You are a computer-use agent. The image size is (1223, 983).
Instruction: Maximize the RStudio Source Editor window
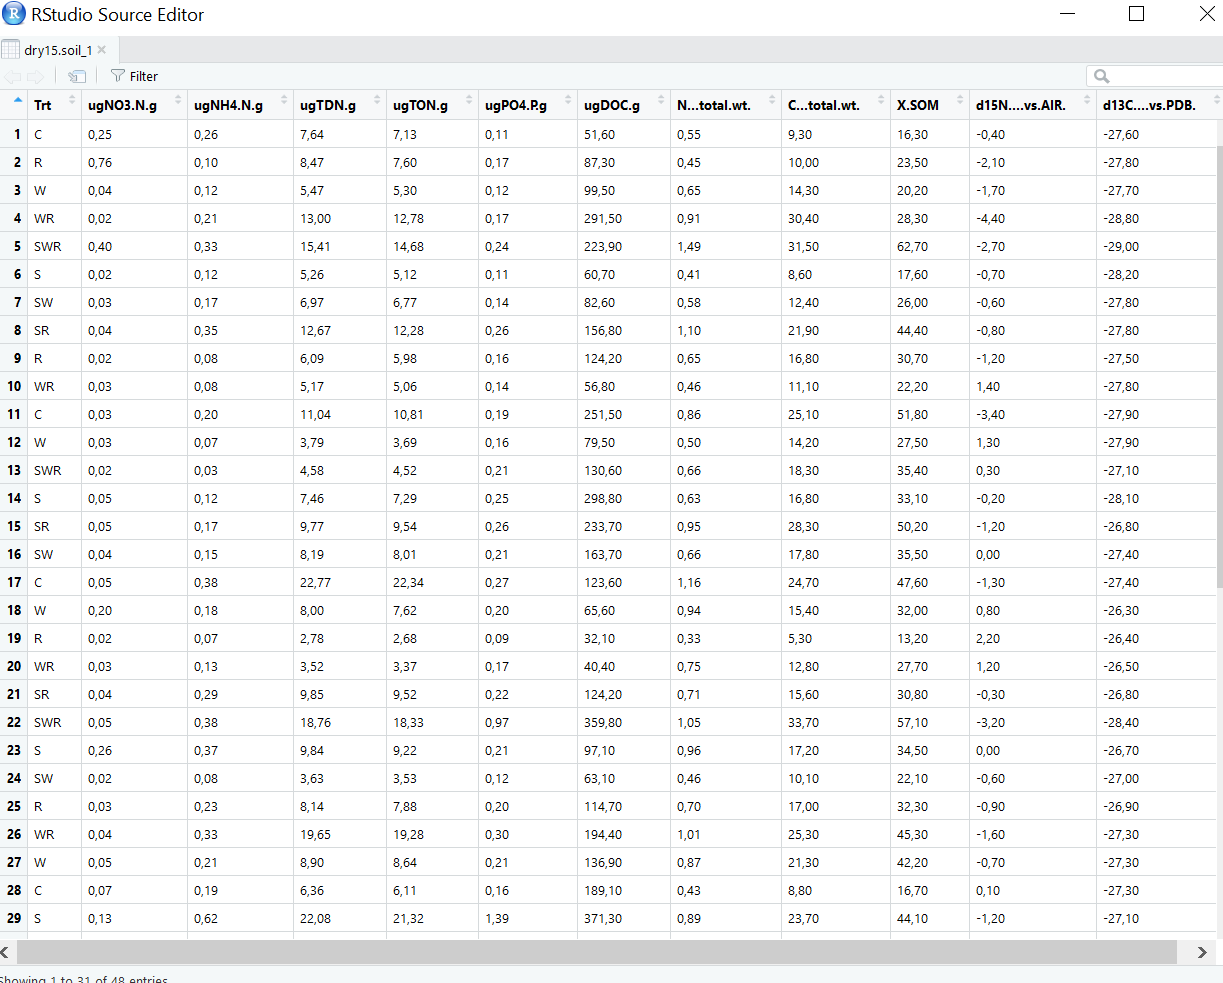coord(1136,14)
